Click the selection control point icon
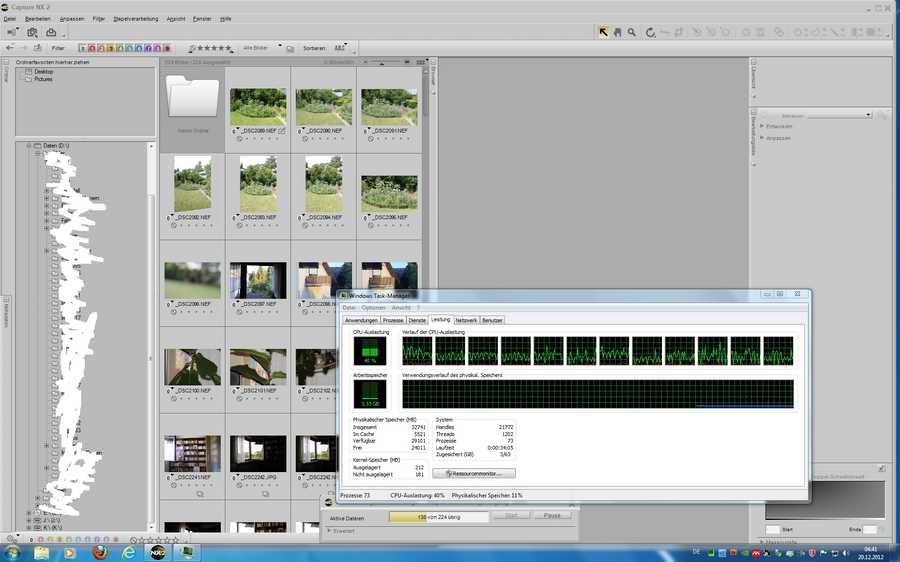The width and height of the screenshot is (900, 562). (798, 32)
